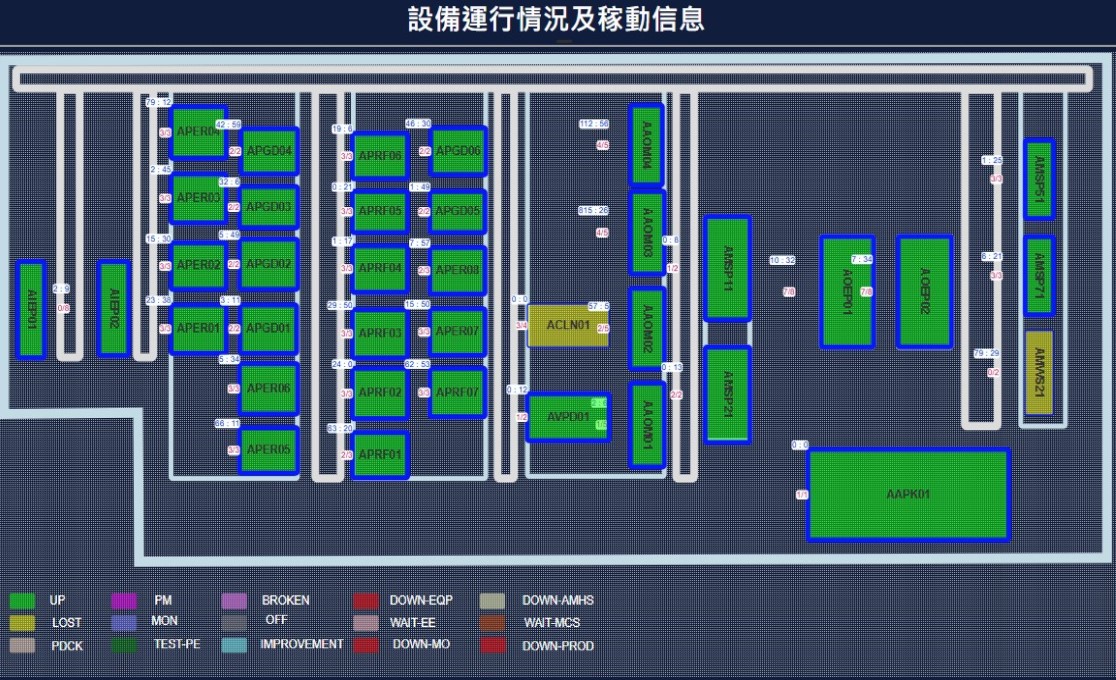
Task: Click the yellow LOST legend swatch
Action: point(22,623)
